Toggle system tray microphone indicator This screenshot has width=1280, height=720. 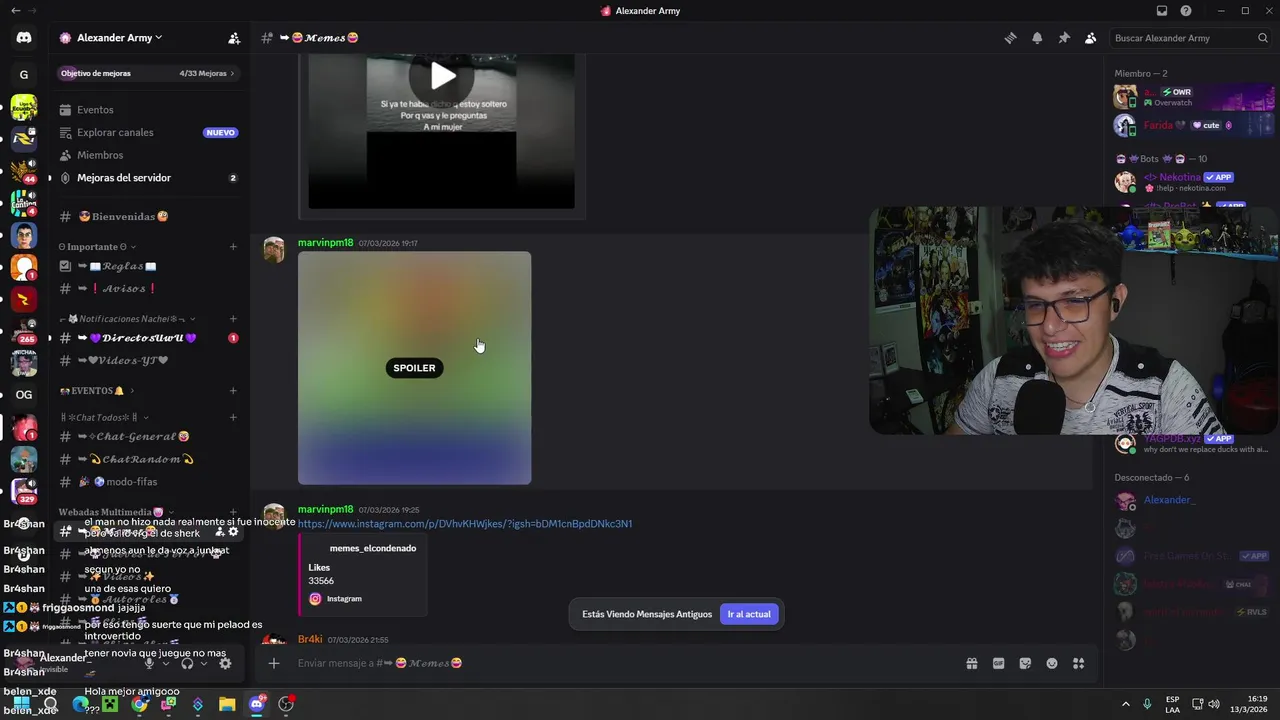point(1147,704)
